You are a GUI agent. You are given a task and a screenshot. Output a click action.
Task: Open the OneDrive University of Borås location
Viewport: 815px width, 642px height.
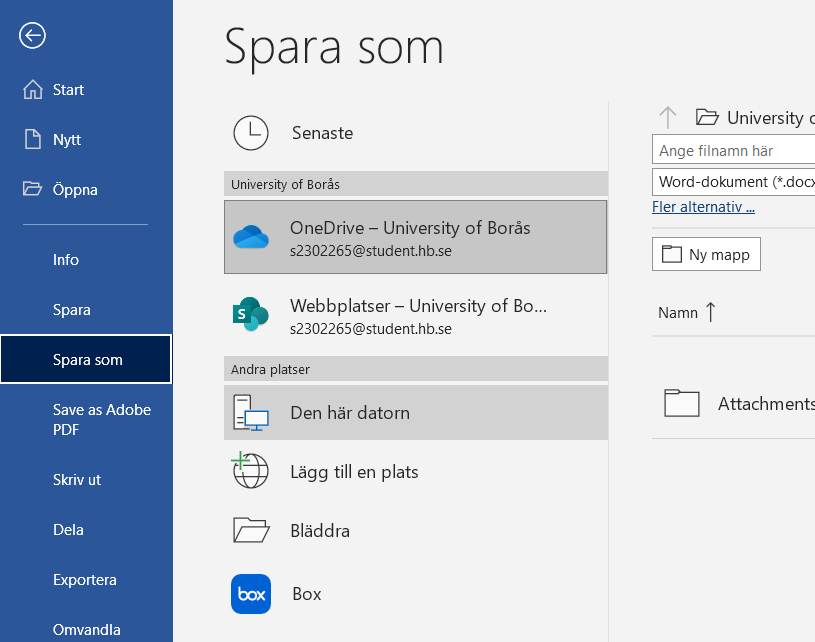(415, 238)
